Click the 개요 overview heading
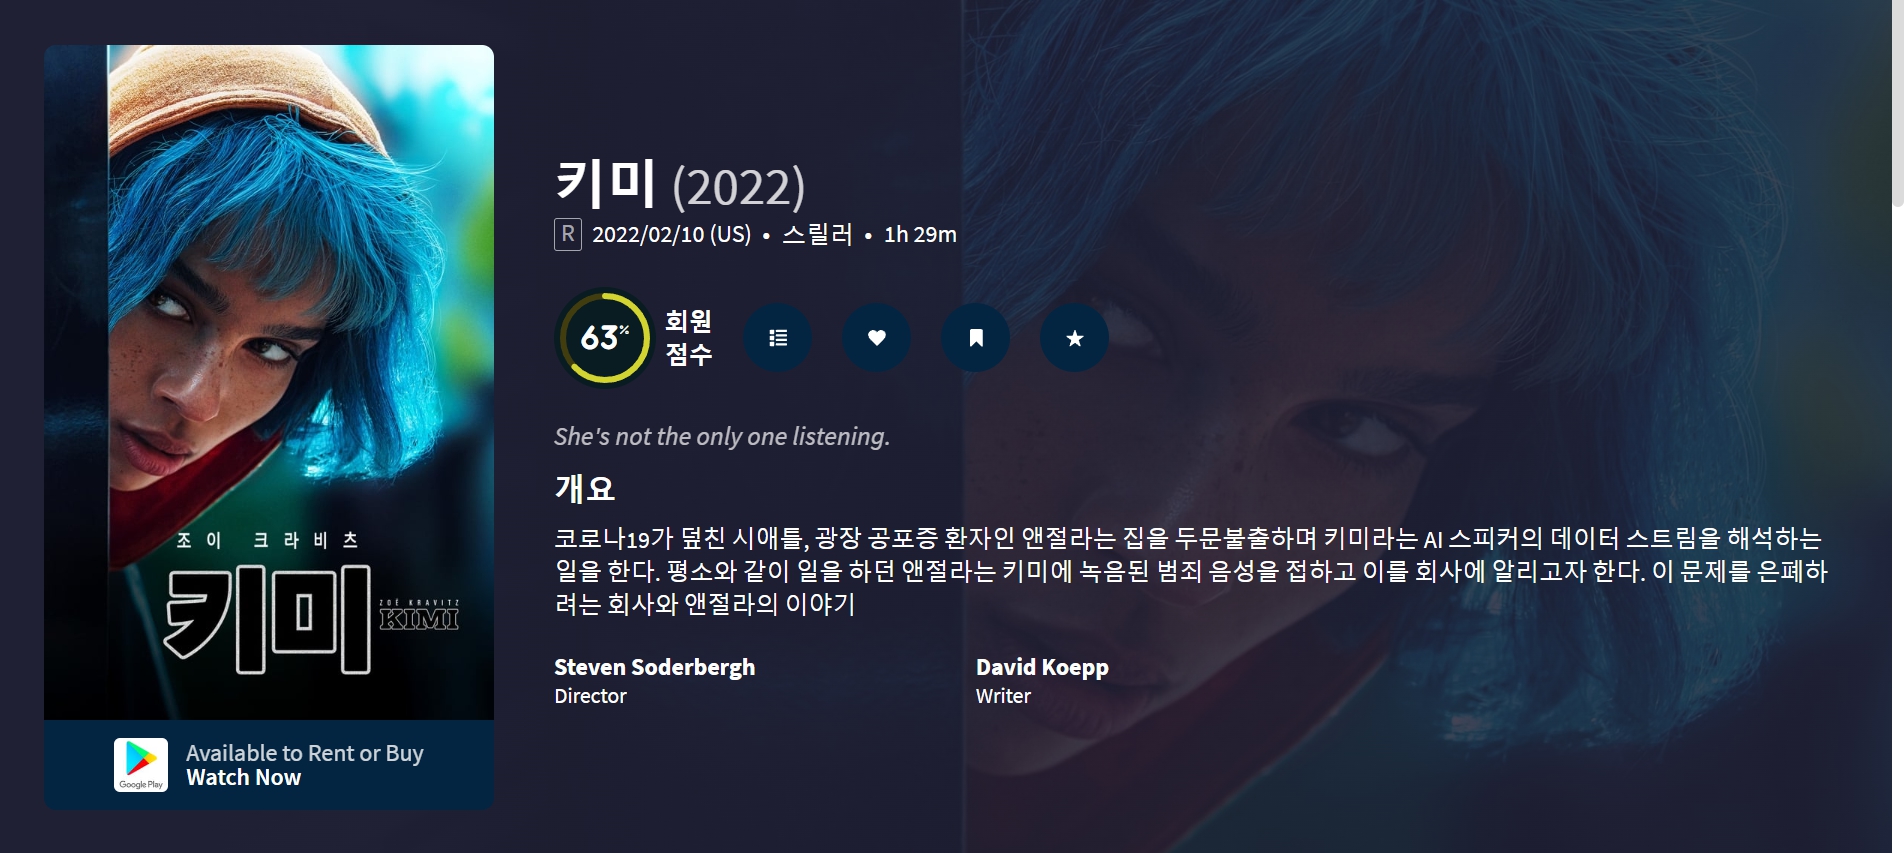Viewport: 1904px width, 853px height. 585,488
